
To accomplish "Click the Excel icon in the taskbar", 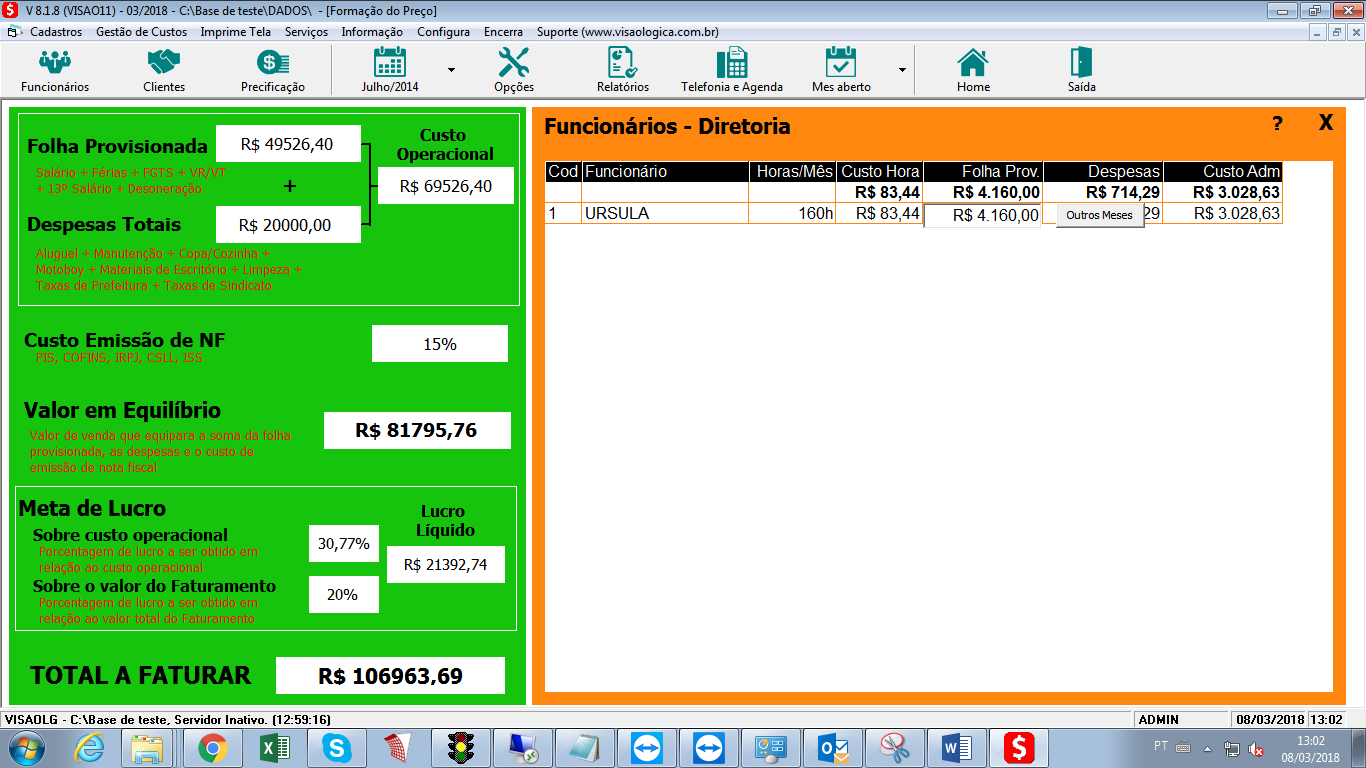I will tap(274, 748).
